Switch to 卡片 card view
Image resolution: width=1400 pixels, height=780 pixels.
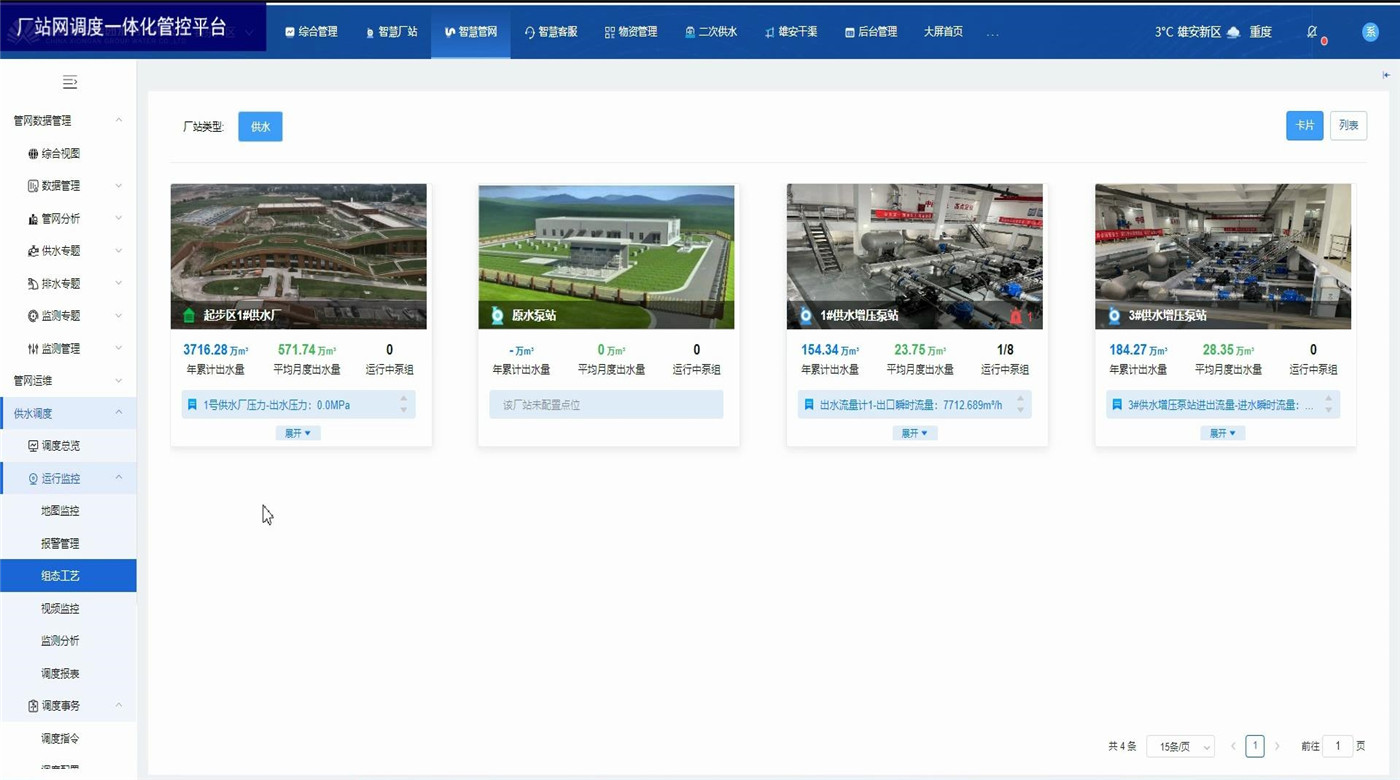click(x=1304, y=125)
